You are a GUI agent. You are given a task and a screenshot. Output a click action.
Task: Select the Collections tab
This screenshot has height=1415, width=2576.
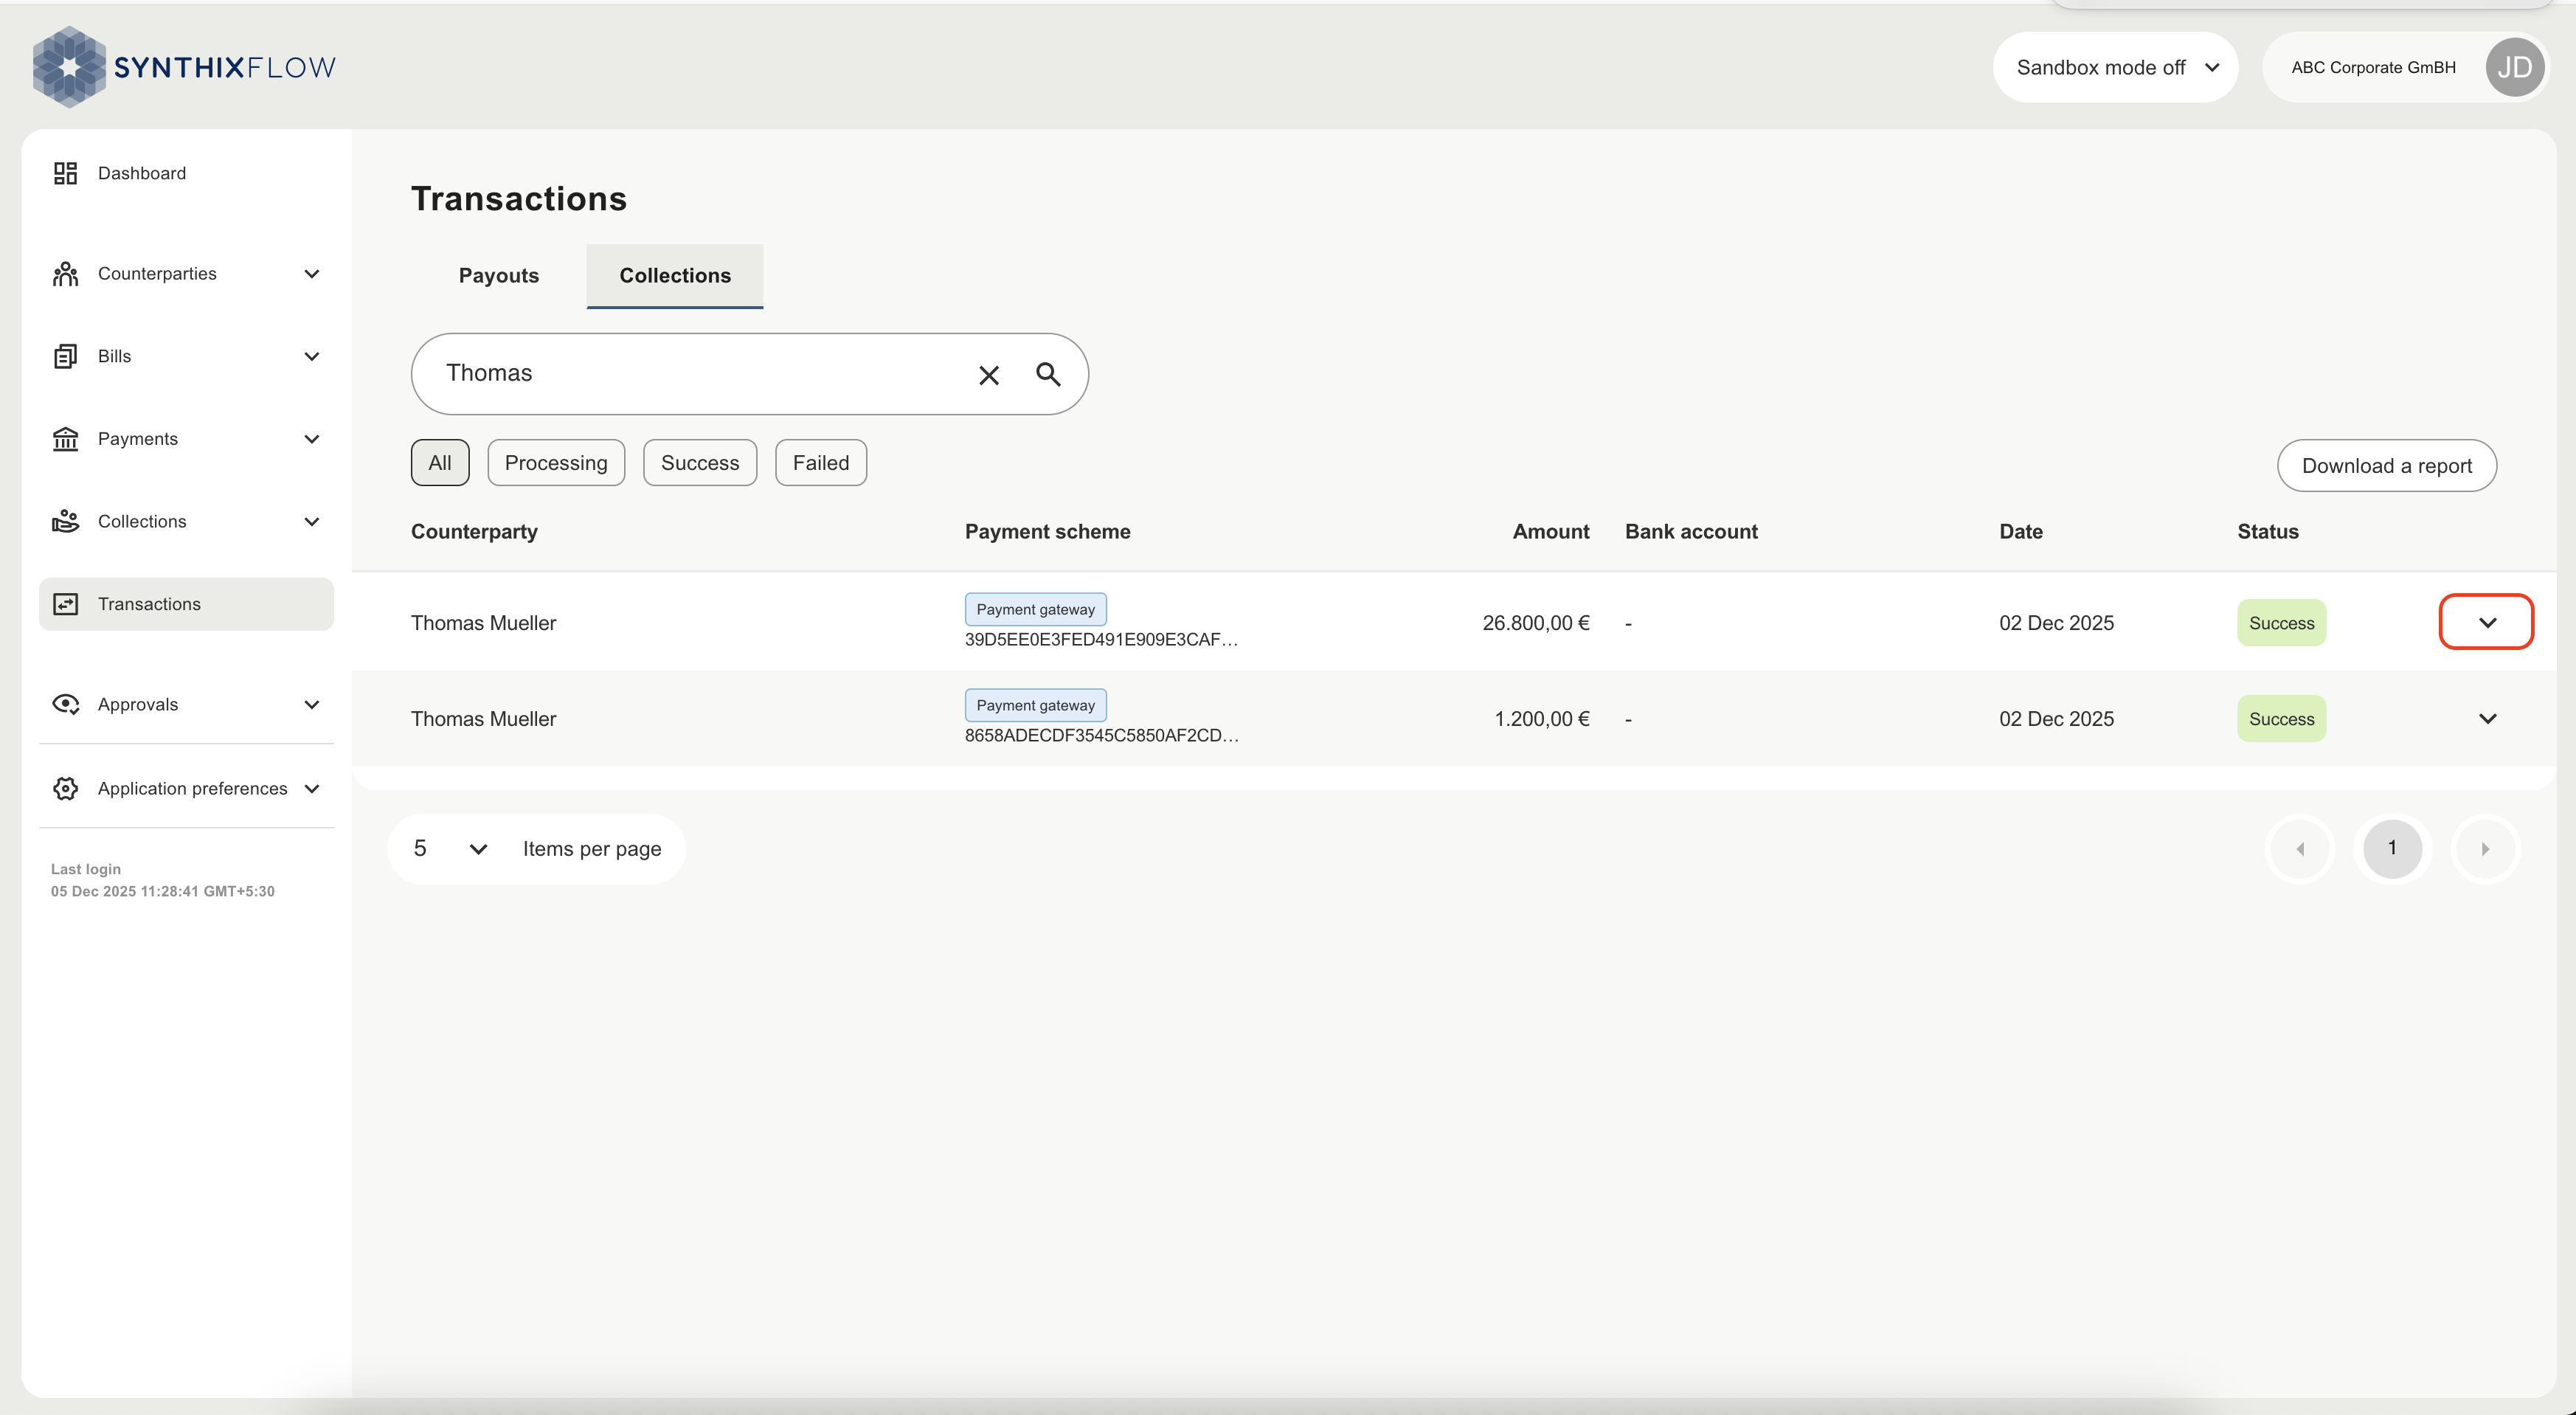click(x=675, y=276)
